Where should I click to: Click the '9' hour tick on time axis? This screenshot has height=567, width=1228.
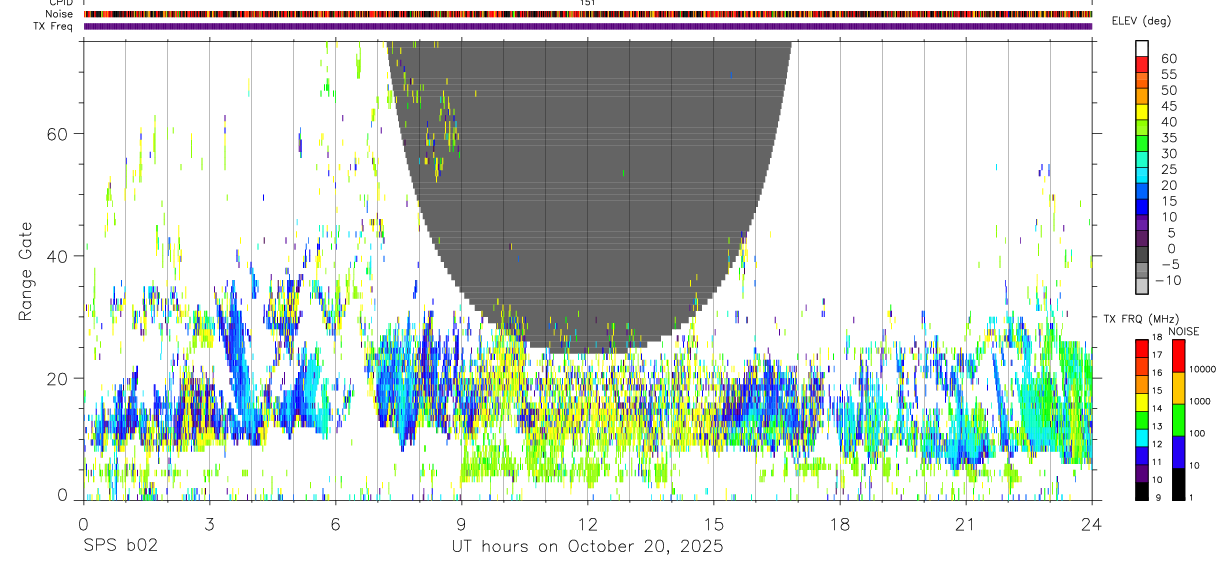click(461, 523)
